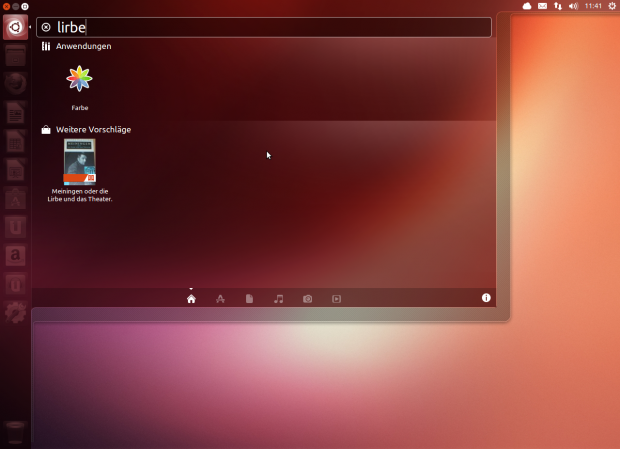
Task: Switch to the Videos lens
Action: (x=336, y=299)
